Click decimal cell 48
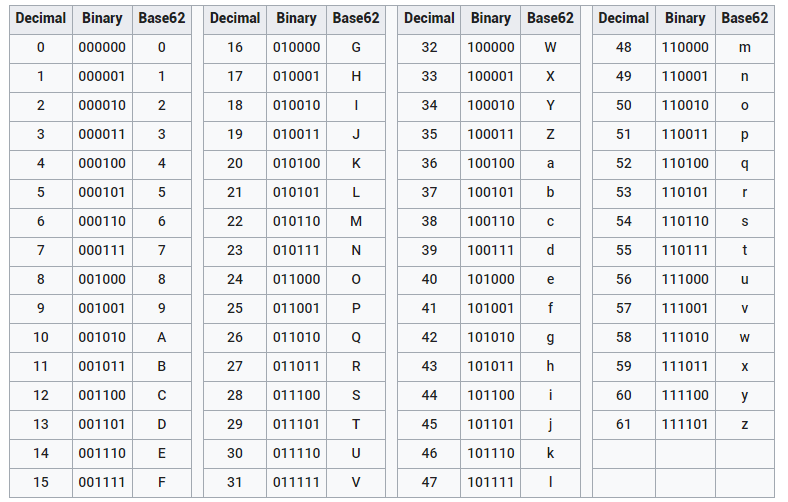 [x=624, y=48]
